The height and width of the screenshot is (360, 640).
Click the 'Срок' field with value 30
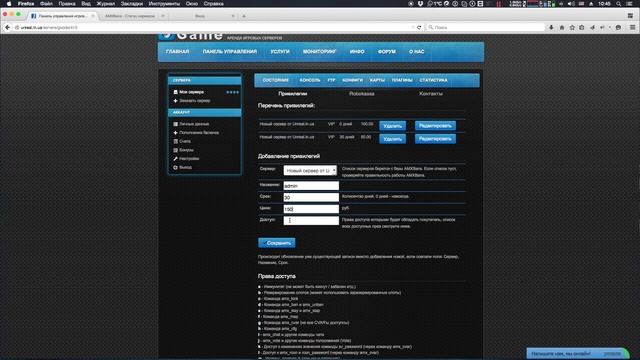click(x=311, y=197)
